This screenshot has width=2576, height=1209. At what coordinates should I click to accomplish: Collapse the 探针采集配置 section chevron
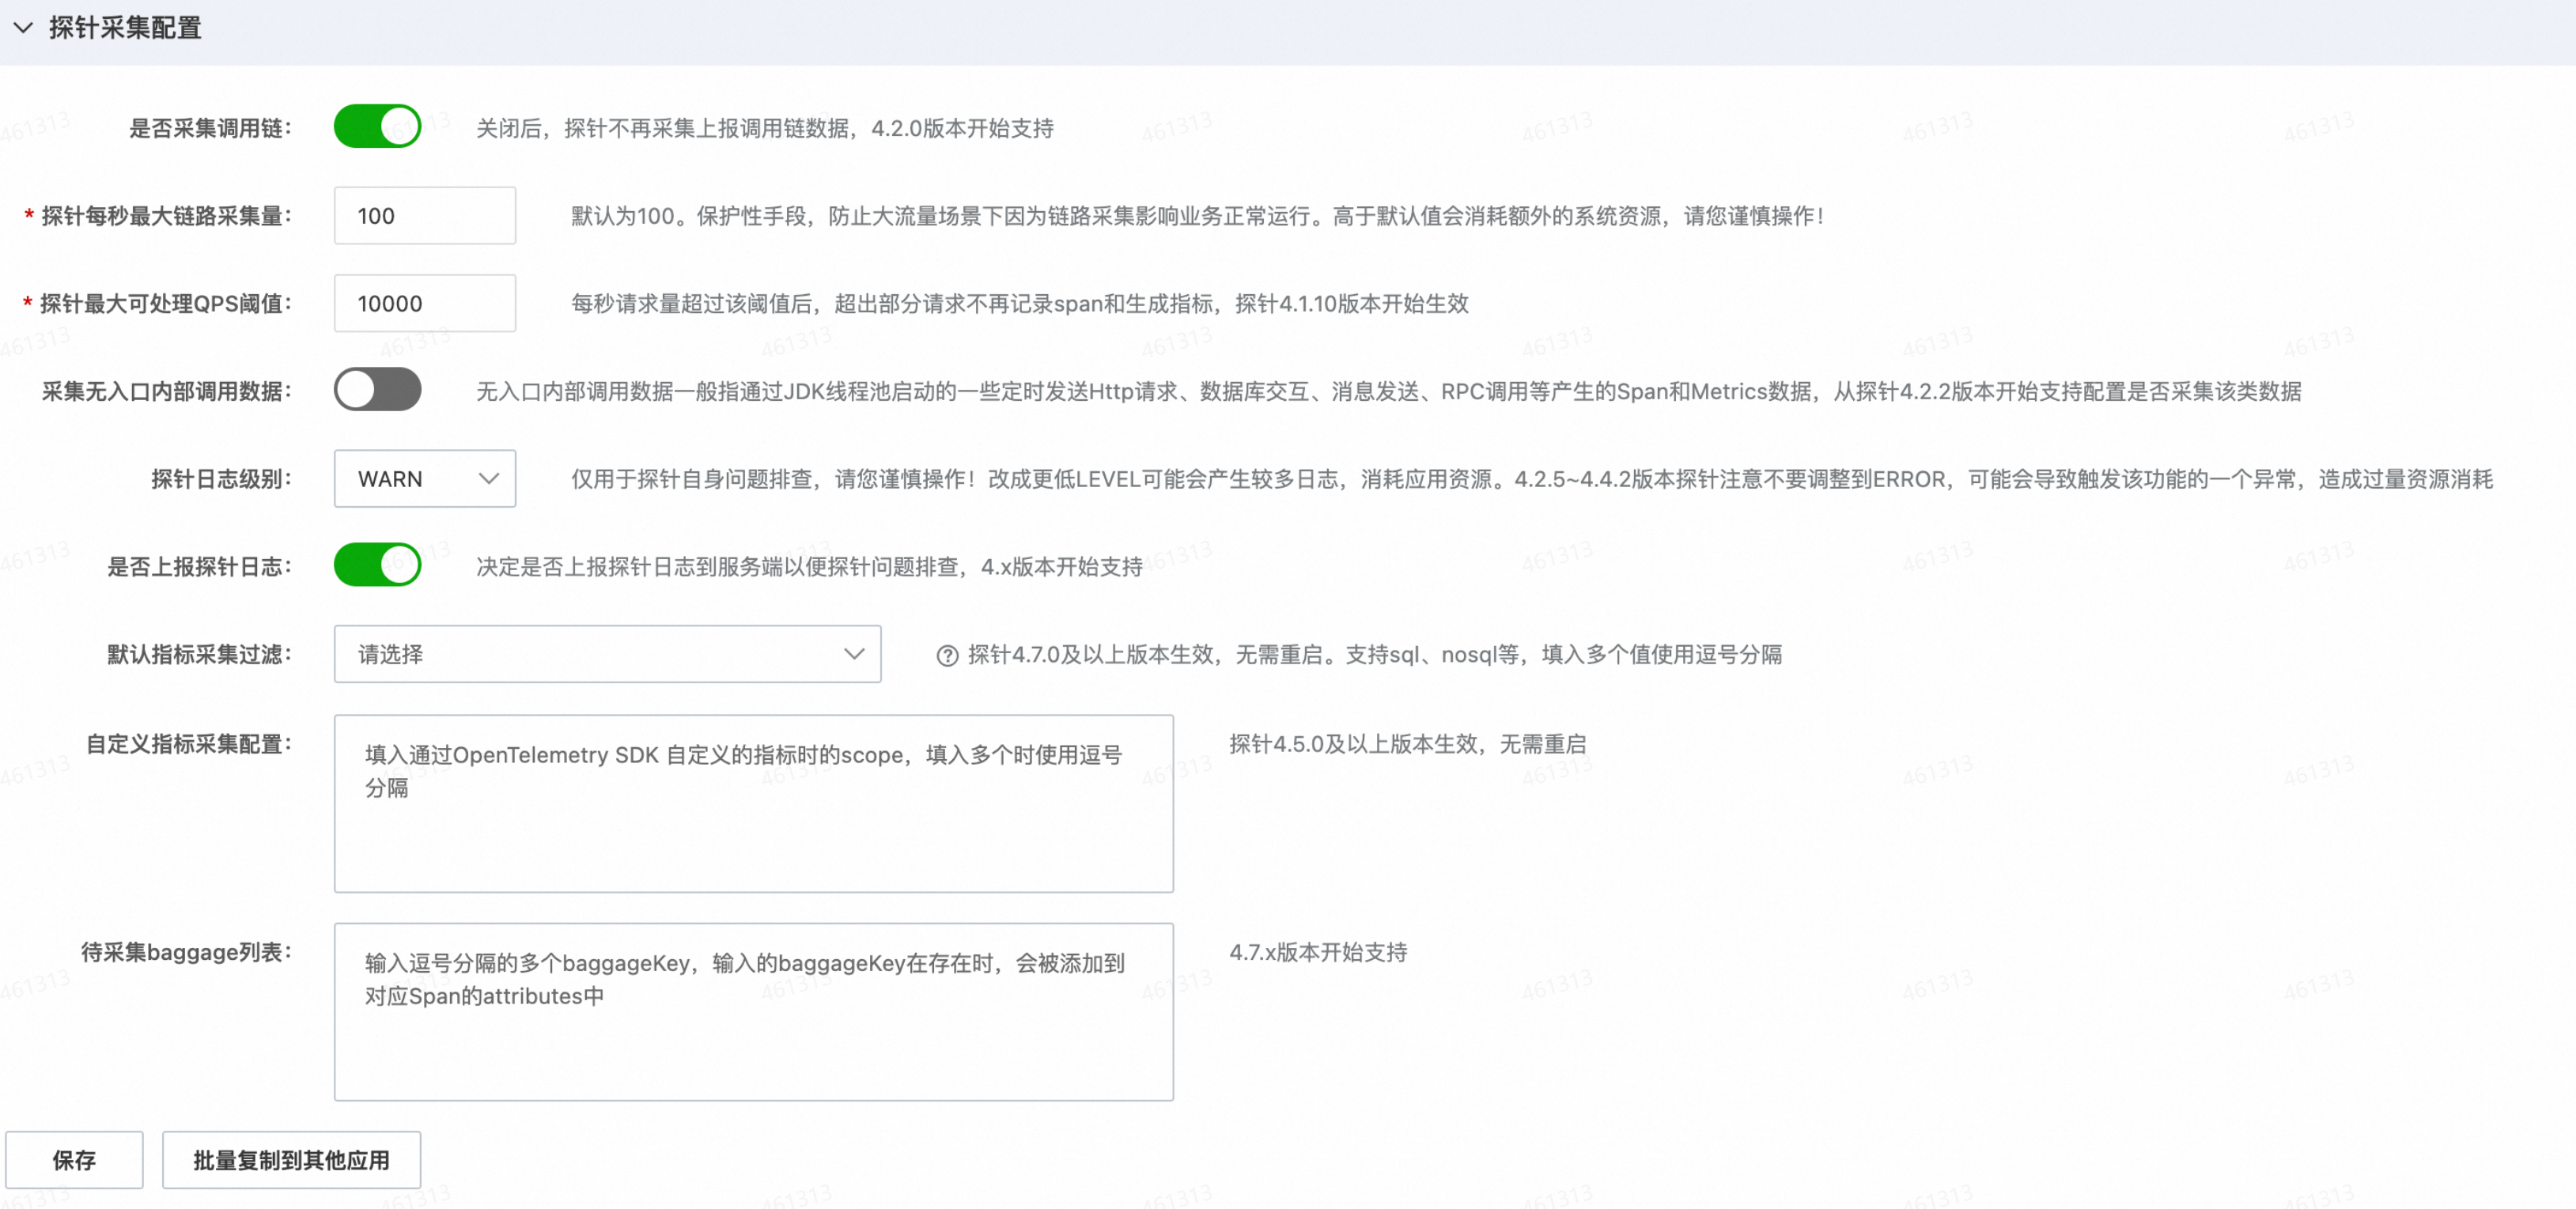(23, 28)
